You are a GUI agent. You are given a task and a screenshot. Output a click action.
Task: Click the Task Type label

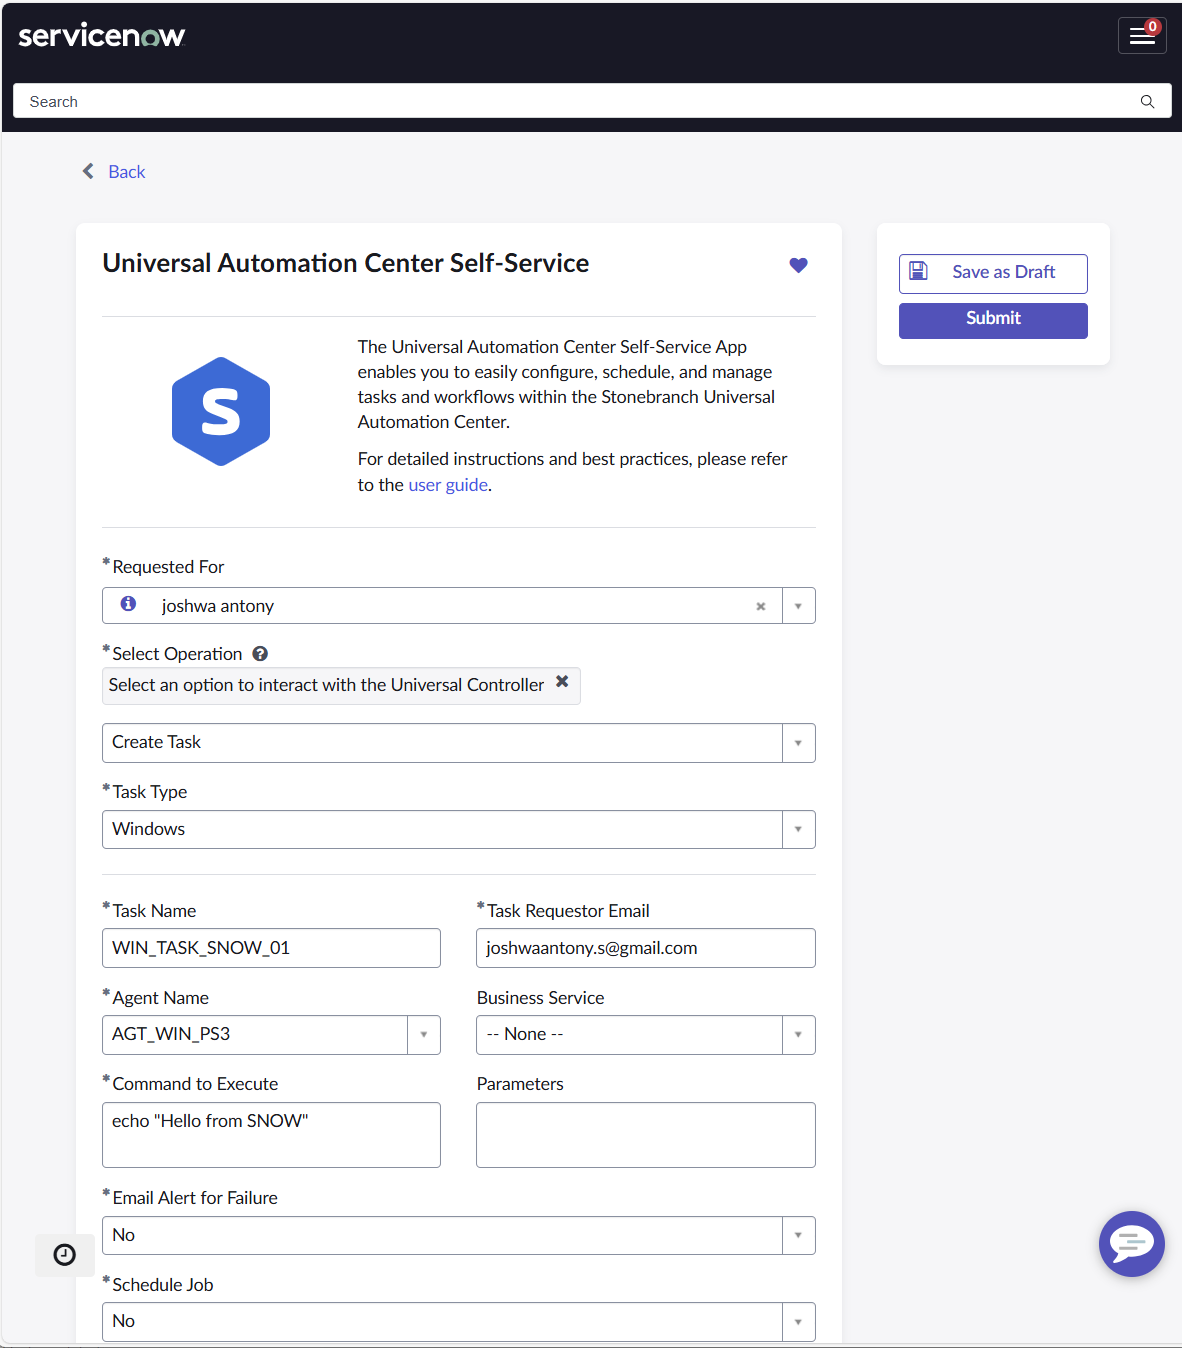click(150, 792)
